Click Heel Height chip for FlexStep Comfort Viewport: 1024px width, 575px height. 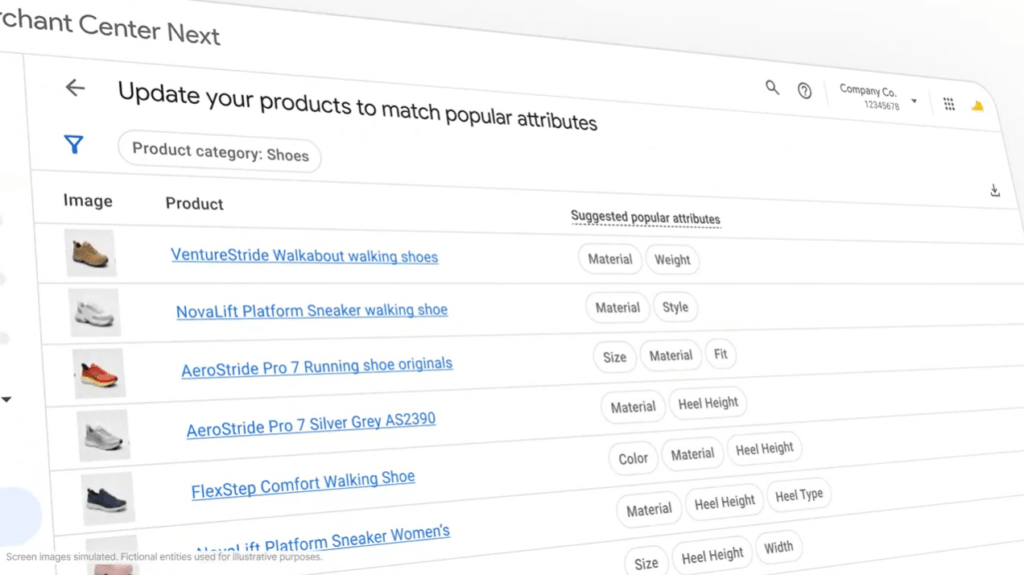[764, 449]
